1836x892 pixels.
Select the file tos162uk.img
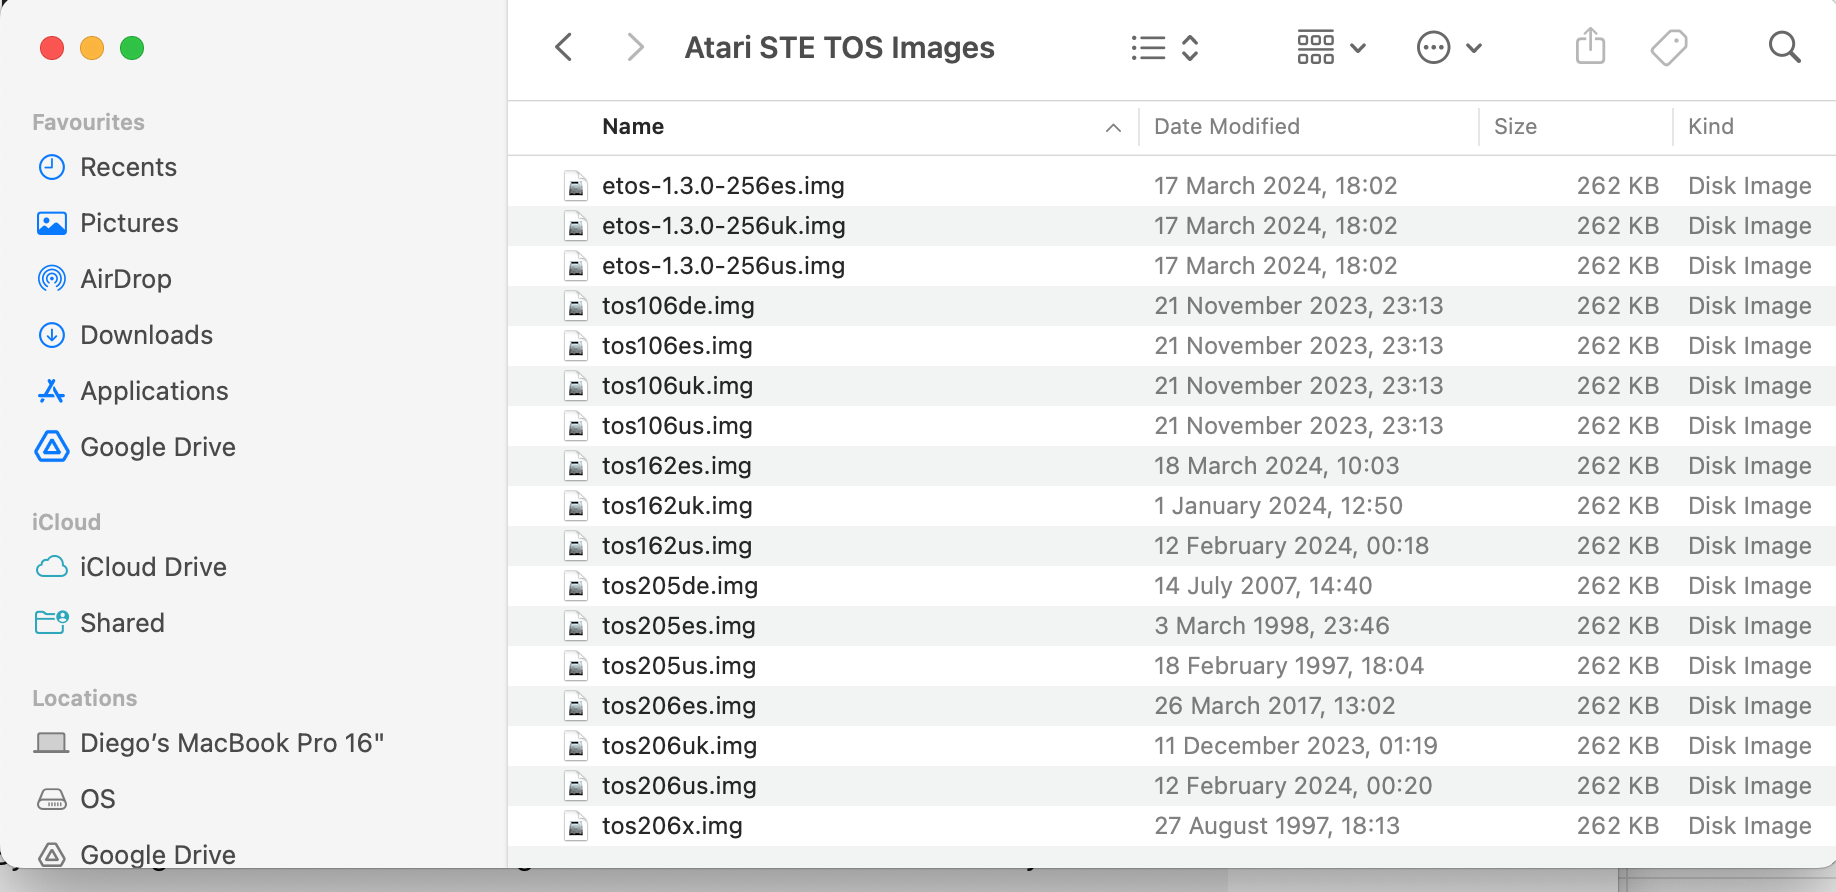tap(677, 506)
